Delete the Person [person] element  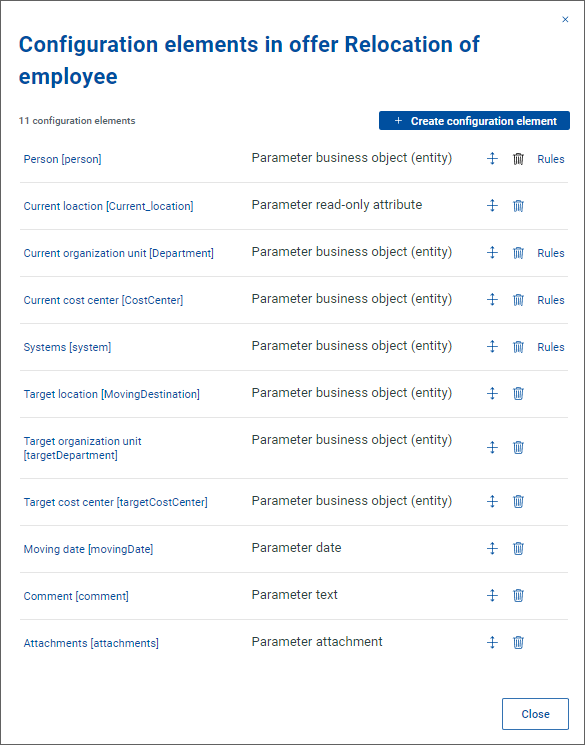point(518,159)
